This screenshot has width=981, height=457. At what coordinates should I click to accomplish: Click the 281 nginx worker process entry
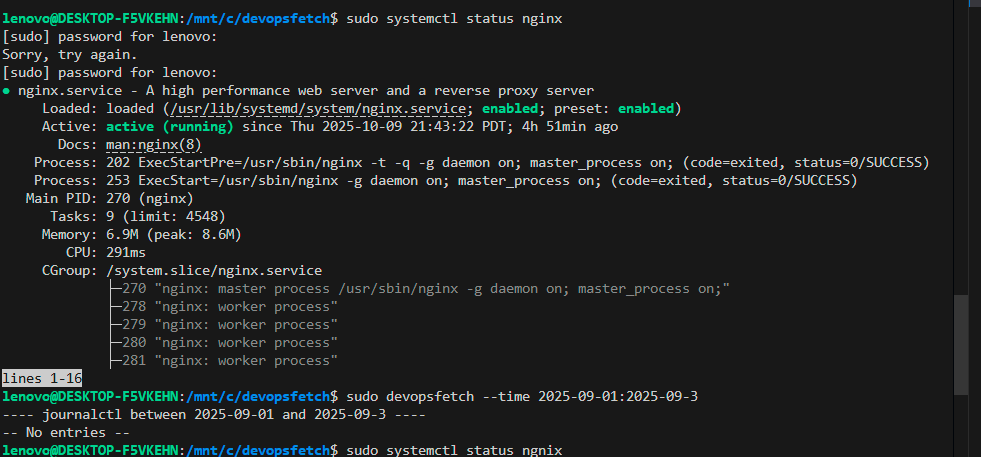click(230, 361)
